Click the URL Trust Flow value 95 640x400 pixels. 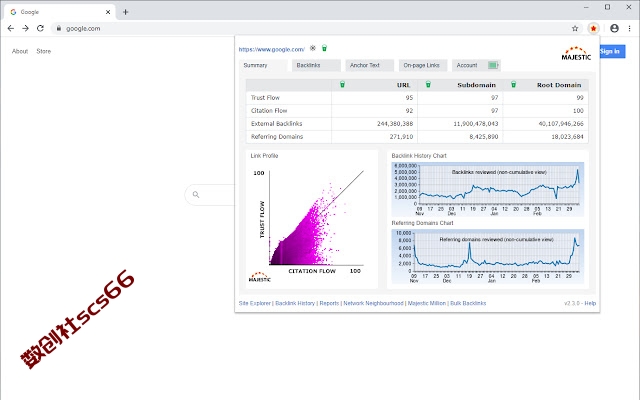[x=409, y=98]
